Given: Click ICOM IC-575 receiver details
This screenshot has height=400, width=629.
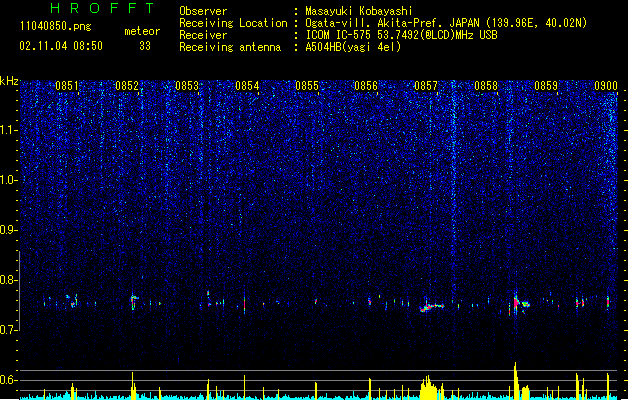Looking at the screenshot, I should (x=401, y=35).
